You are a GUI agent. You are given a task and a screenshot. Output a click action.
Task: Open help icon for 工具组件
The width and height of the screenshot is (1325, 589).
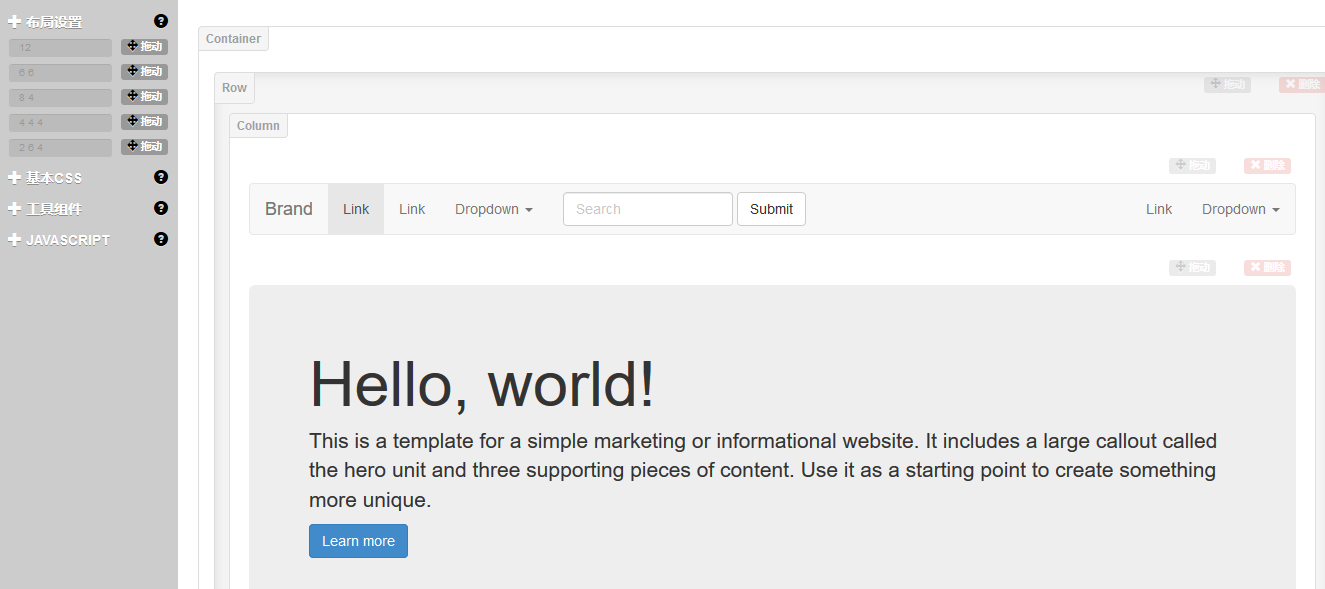tap(161, 208)
